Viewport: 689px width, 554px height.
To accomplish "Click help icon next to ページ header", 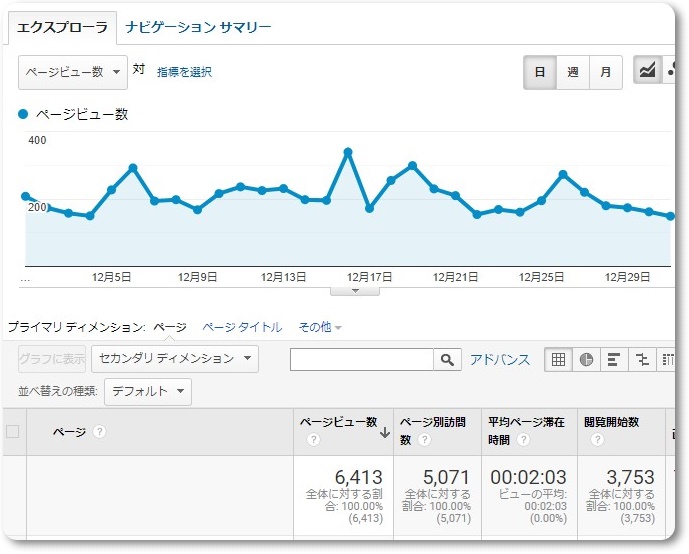I will [100, 432].
